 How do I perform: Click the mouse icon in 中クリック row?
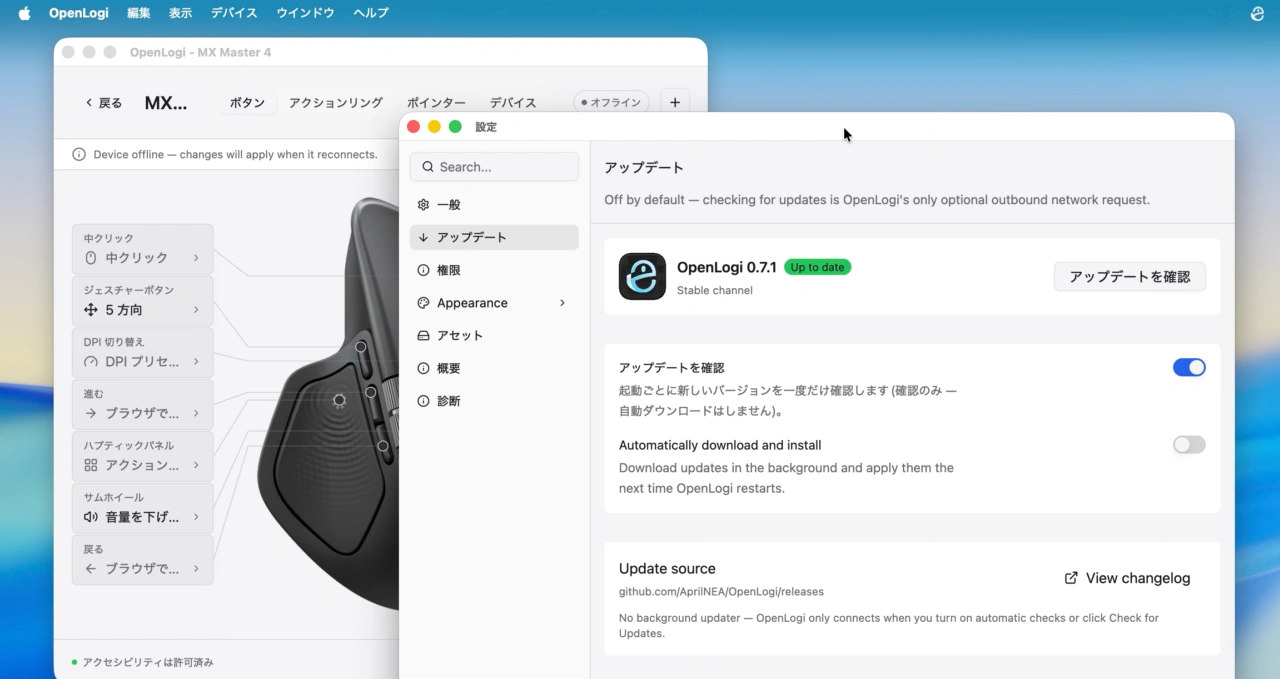[91, 258]
